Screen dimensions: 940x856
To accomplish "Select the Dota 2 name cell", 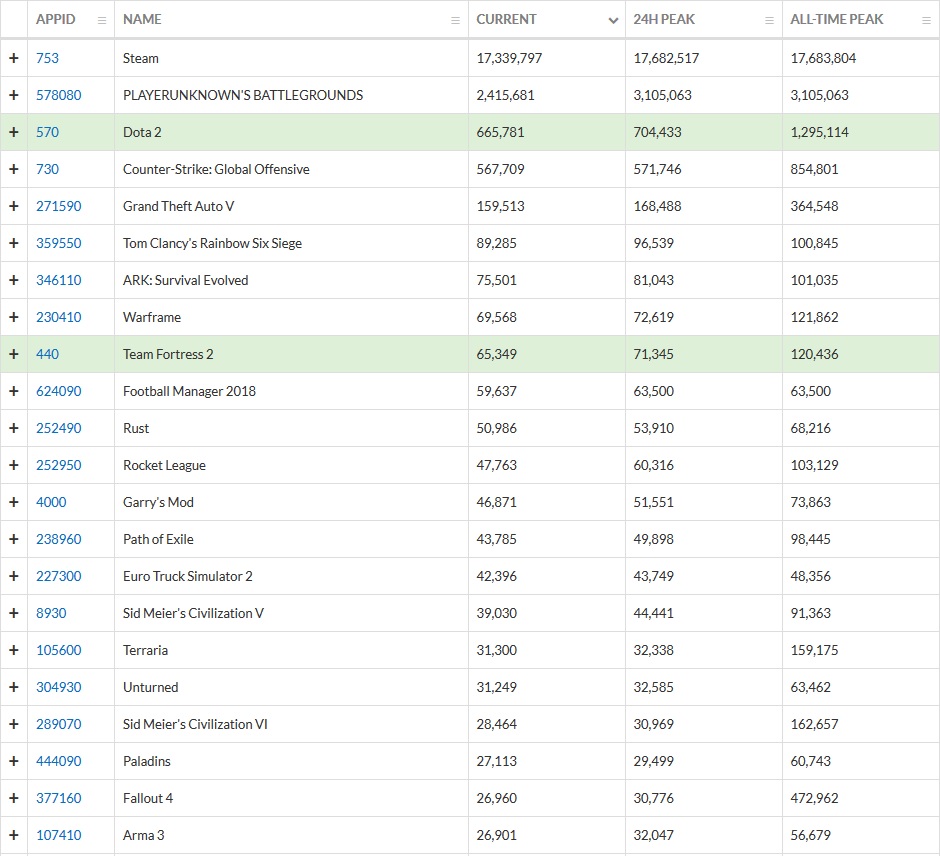I will click(291, 132).
